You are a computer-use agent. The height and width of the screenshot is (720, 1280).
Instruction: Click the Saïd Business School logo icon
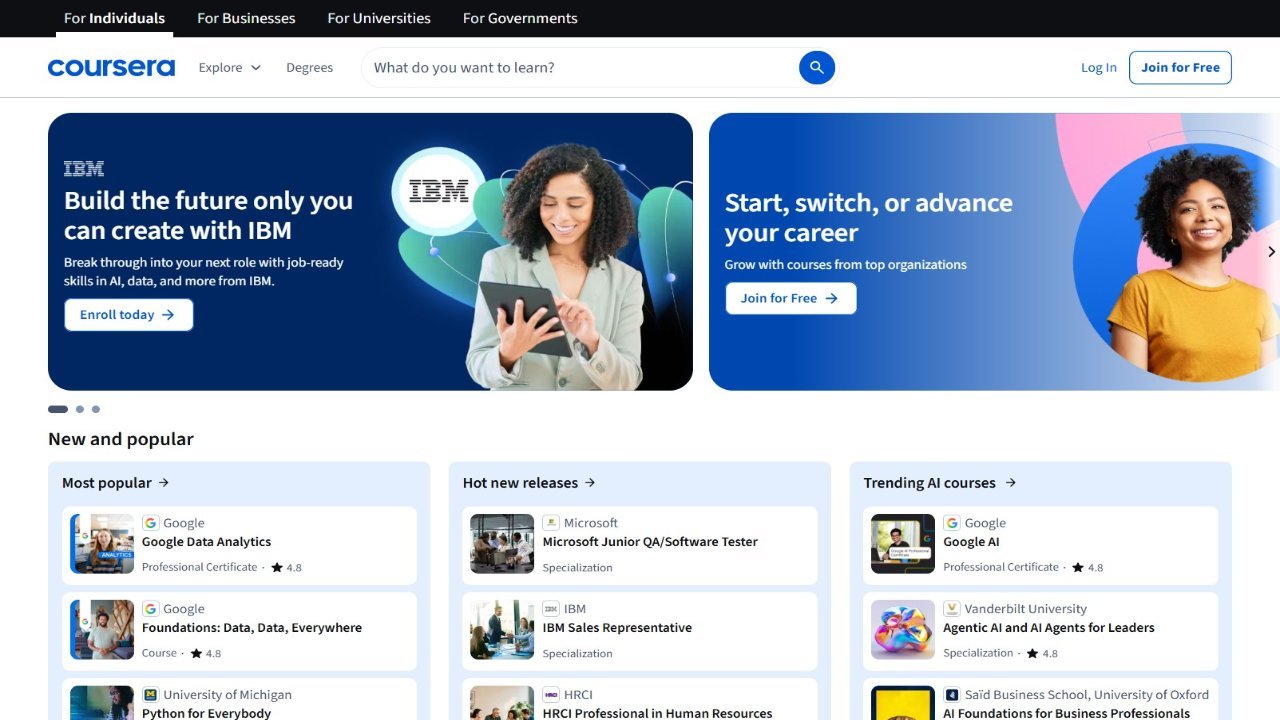point(952,695)
